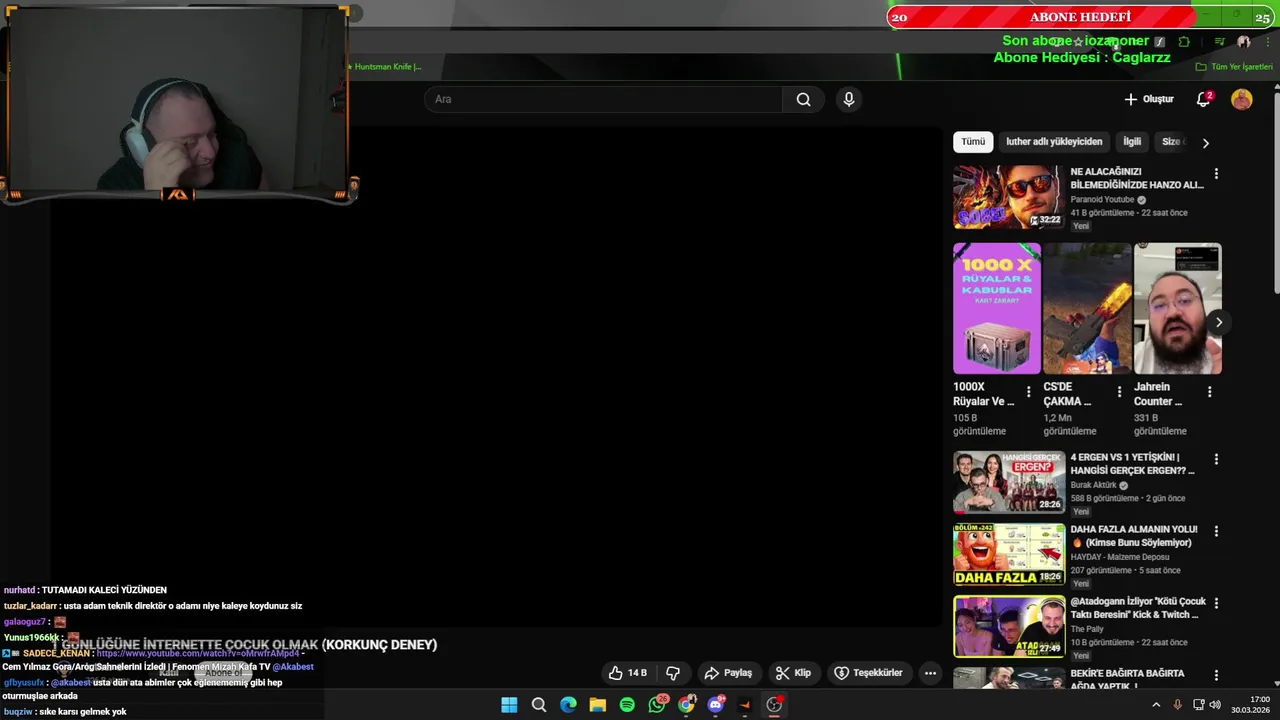Click the Teşekkürler button
This screenshot has height=720, width=1280.
(x=868, y=673)
